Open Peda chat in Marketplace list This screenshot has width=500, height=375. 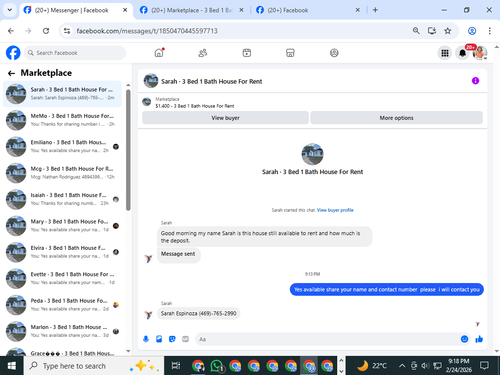pos(62,304)
